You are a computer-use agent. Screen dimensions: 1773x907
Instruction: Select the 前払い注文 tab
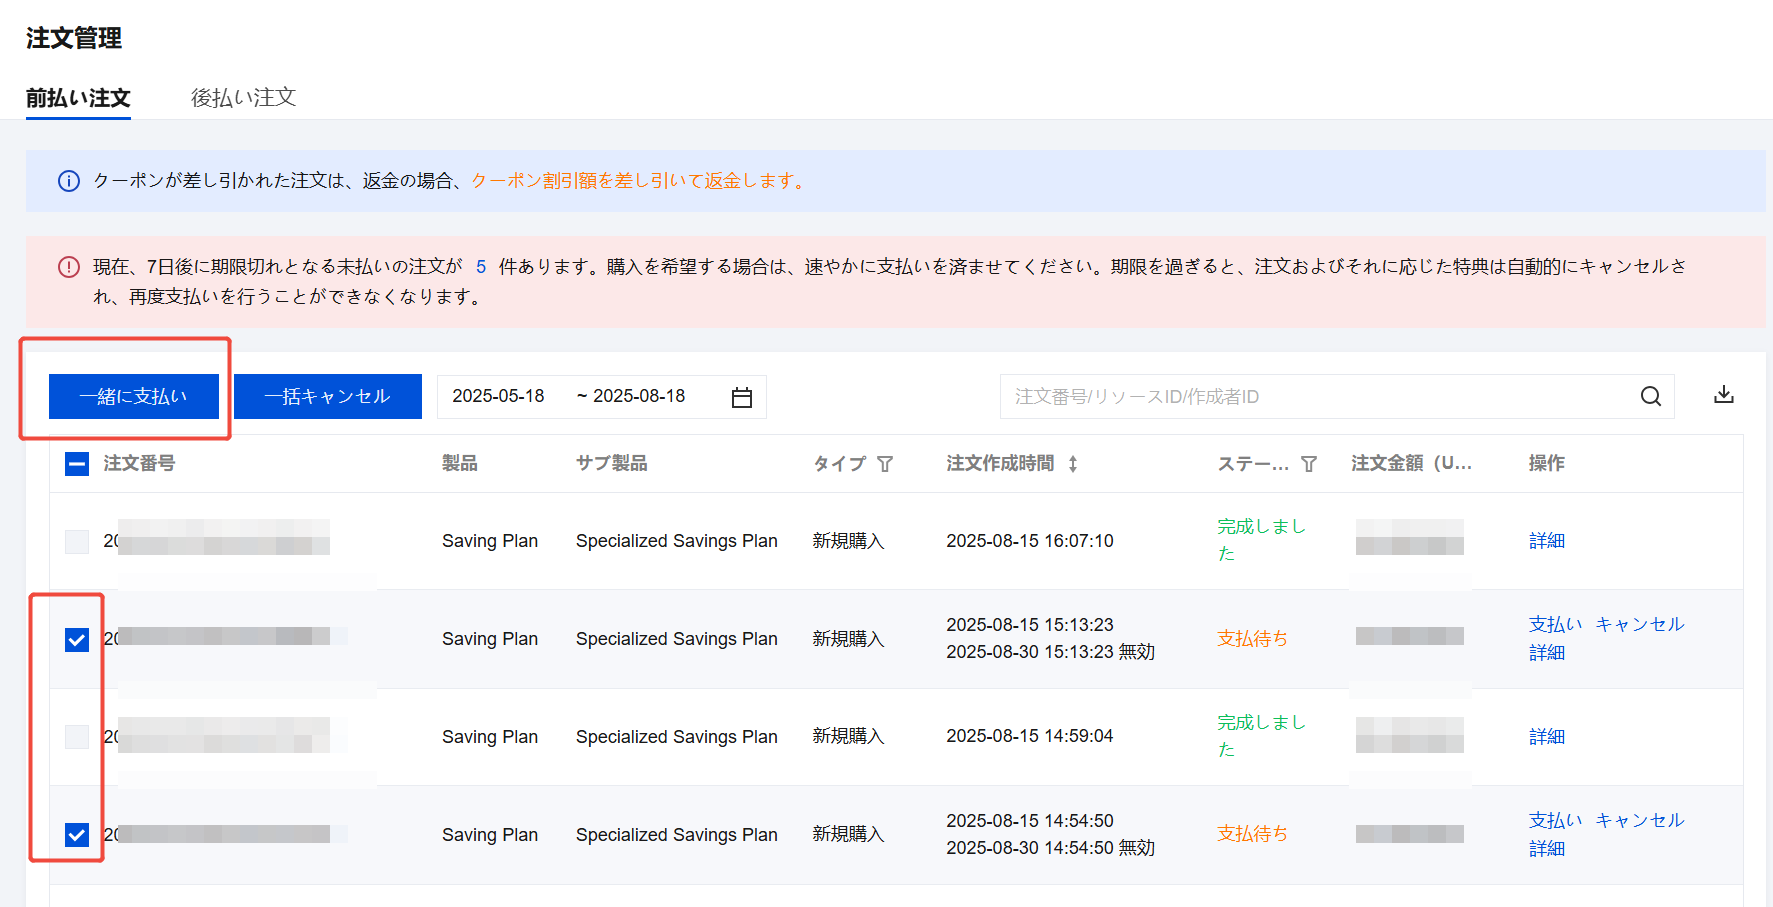click(x=78, y=98)
